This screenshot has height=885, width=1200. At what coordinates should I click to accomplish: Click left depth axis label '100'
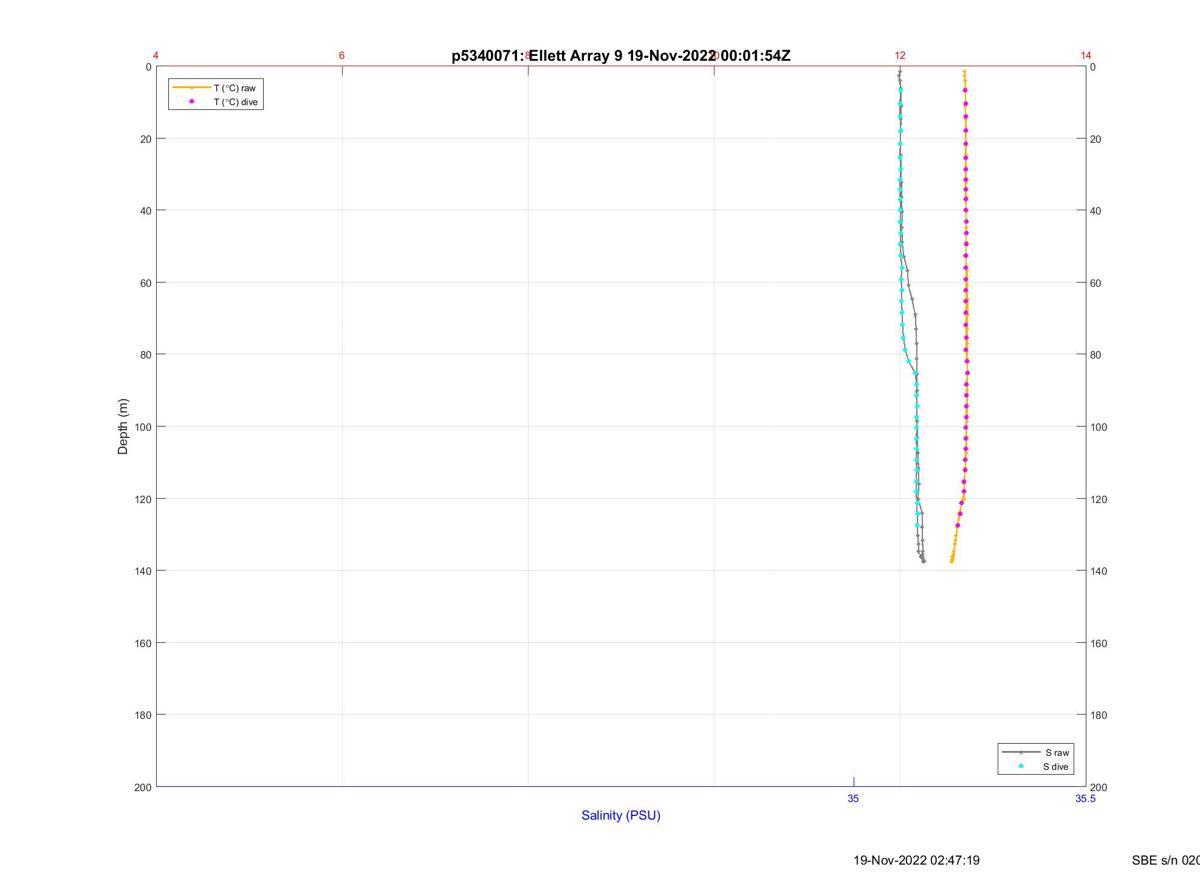143,427
